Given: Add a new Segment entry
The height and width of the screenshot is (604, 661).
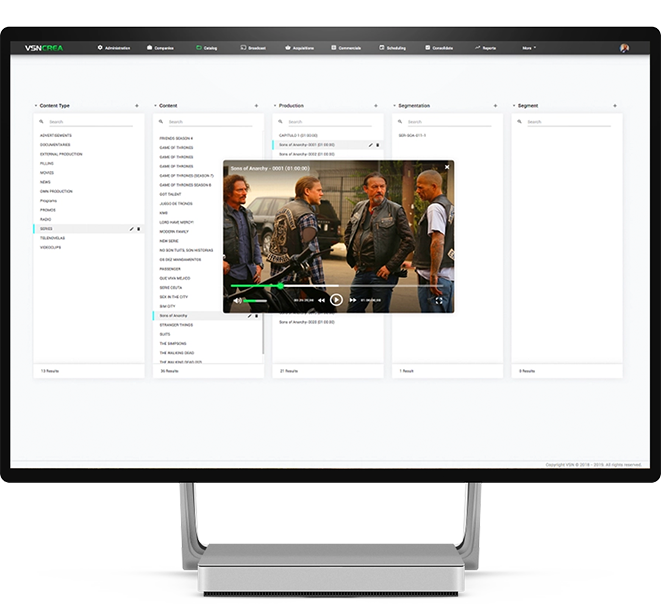Looking at the screenshot, I should point(615,106).
